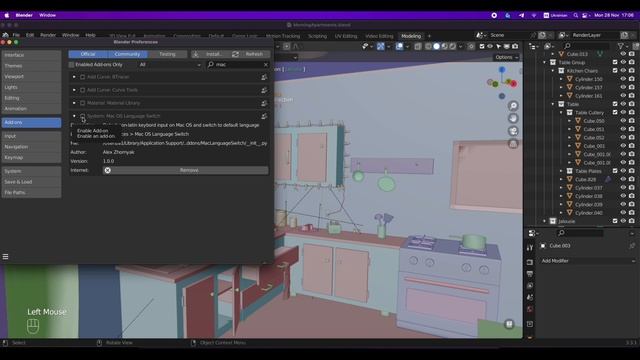Image resolution: width=640 pixels, height=360 pixels.
Task: Toggle camera view icon in viewport
Action: click(x=513, y=131)
